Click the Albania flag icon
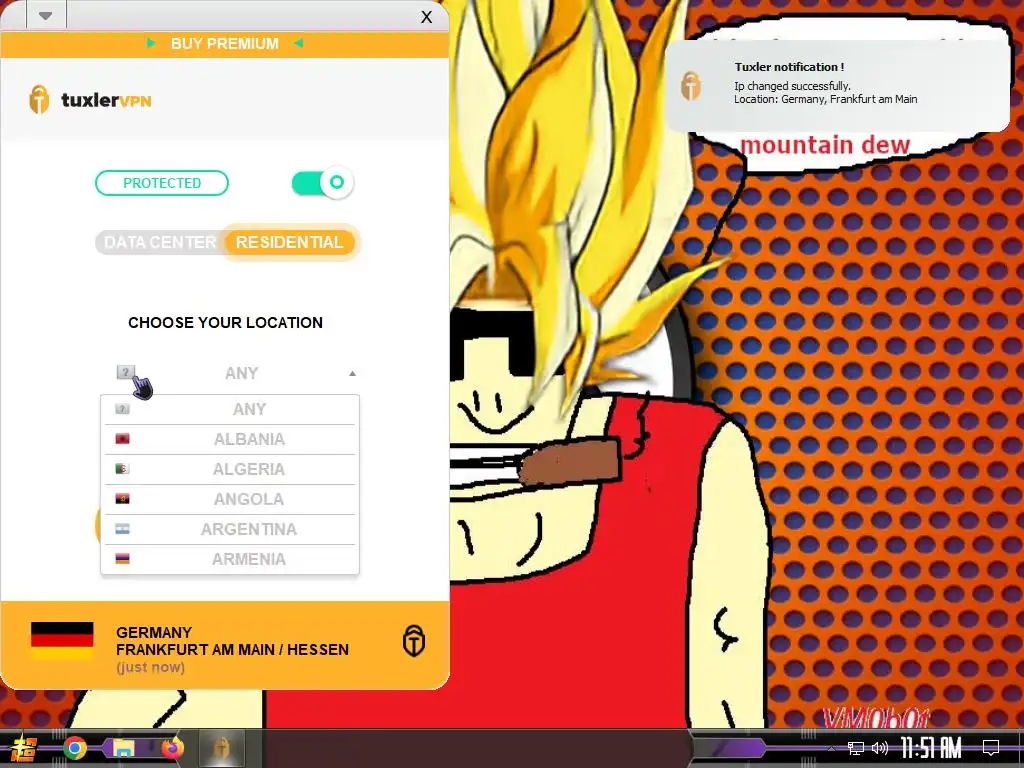 122,439
